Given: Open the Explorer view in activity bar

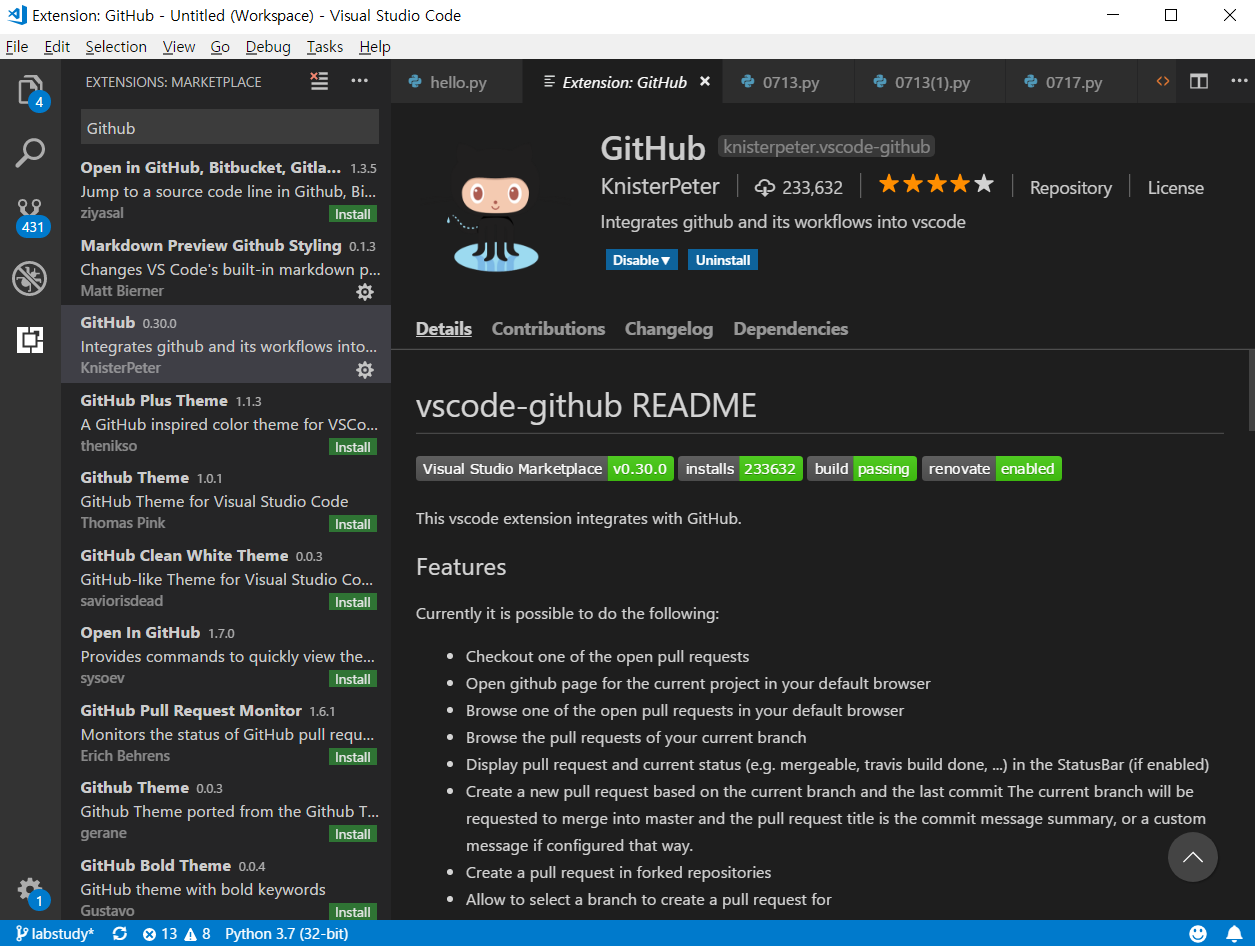Looking at the screenshot, I should 30,92.
